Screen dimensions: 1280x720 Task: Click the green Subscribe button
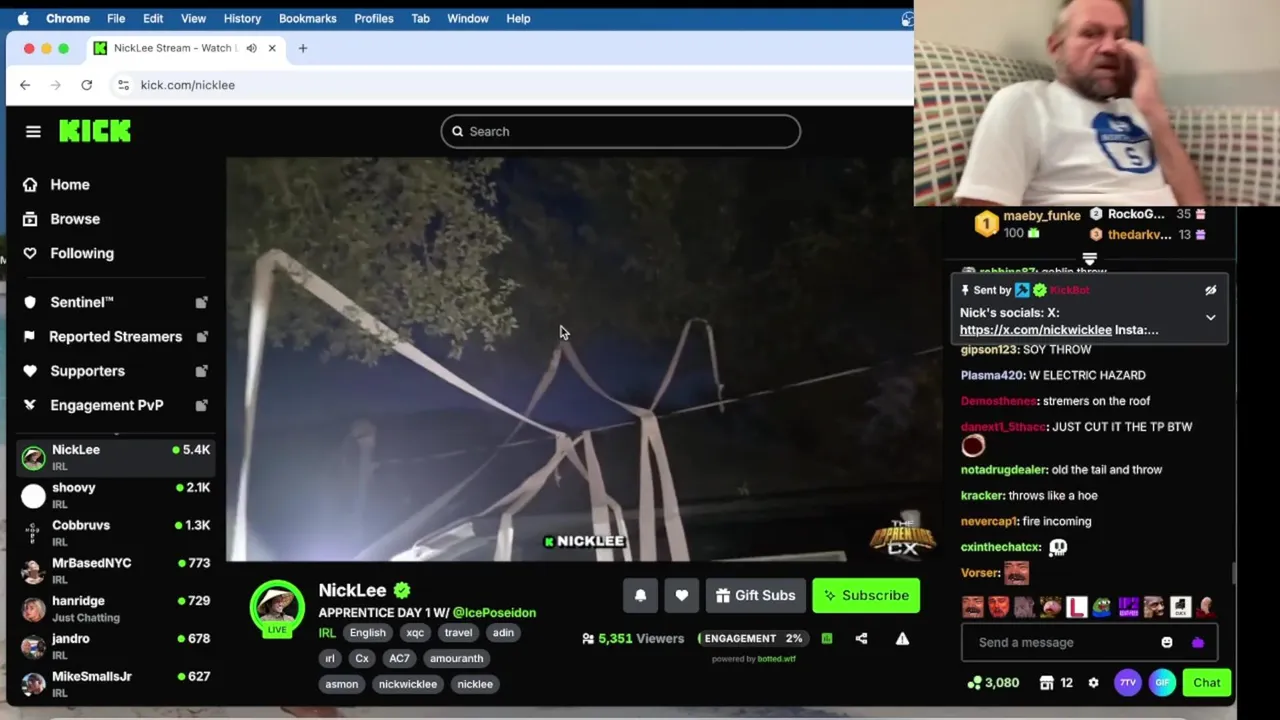pos(866,595)
